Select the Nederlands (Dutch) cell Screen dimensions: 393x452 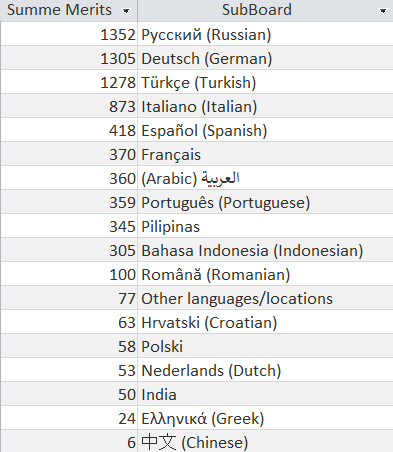[x=265, y=370]
